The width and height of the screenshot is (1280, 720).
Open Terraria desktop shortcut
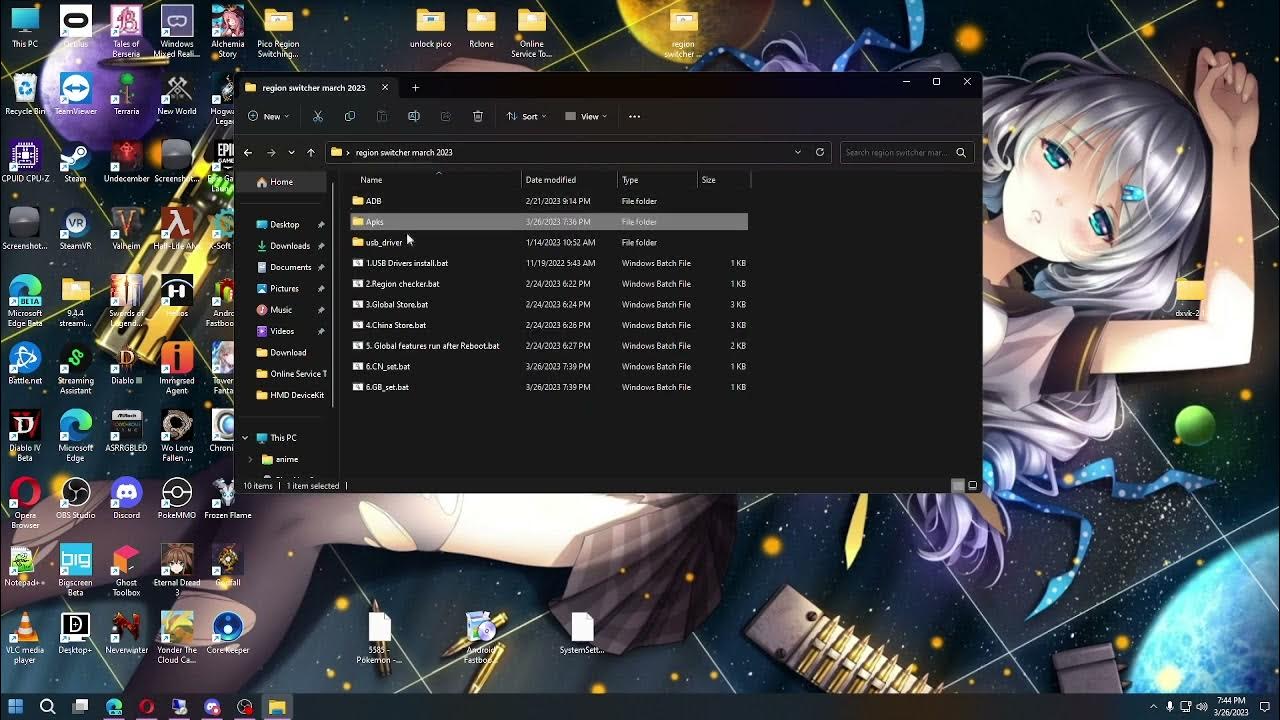(x=126, y=95)
